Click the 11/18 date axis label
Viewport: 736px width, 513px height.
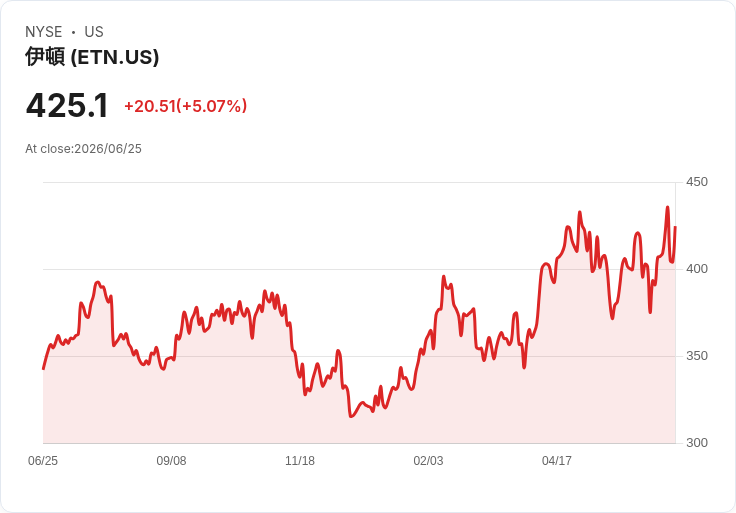300,461
